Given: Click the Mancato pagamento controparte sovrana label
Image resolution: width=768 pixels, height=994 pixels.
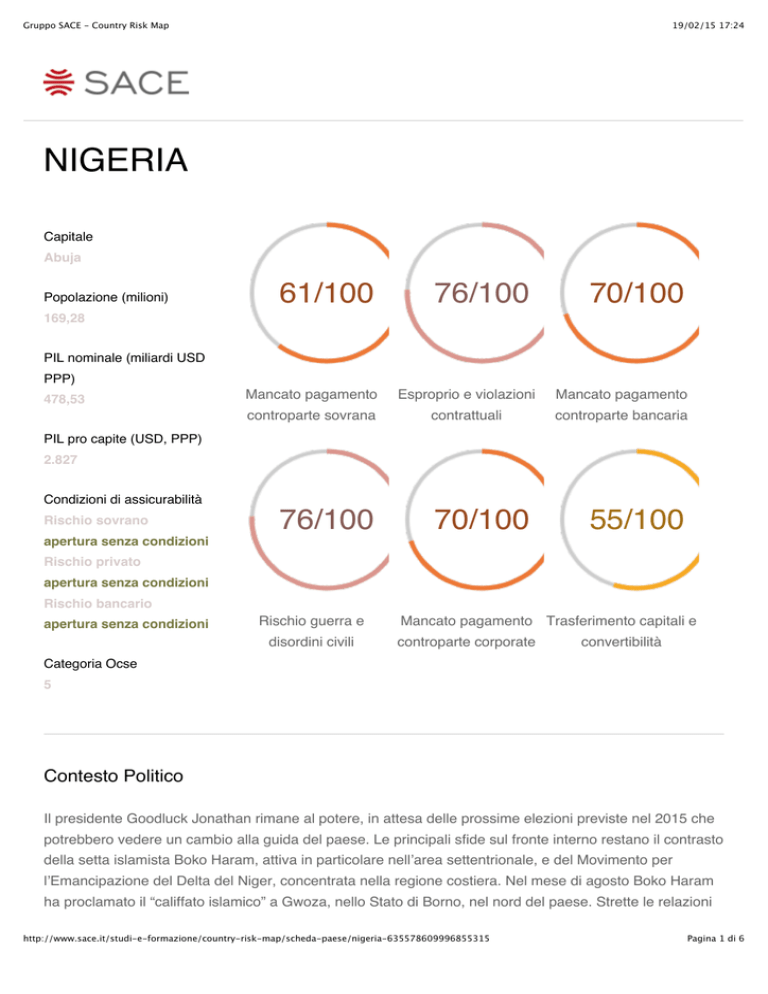Looking at the screenshot, I should click(x=311, y=404).
